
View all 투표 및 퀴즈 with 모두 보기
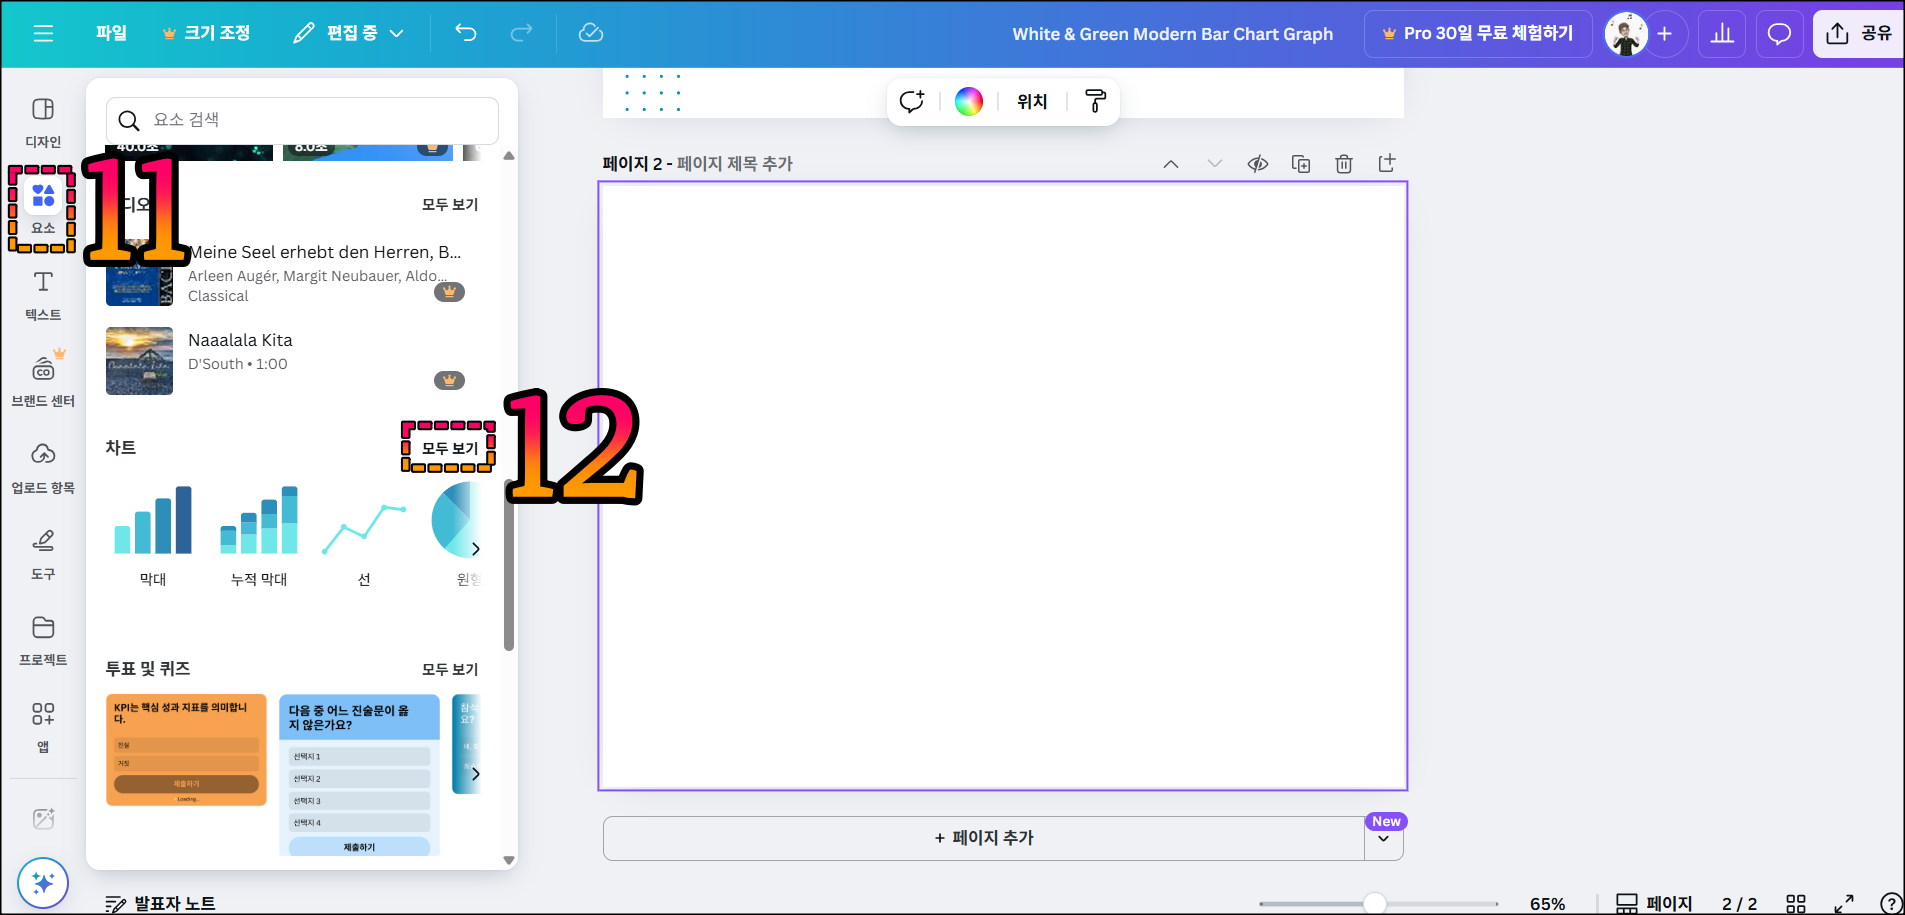pyautogui.click(x=450, y=669)
